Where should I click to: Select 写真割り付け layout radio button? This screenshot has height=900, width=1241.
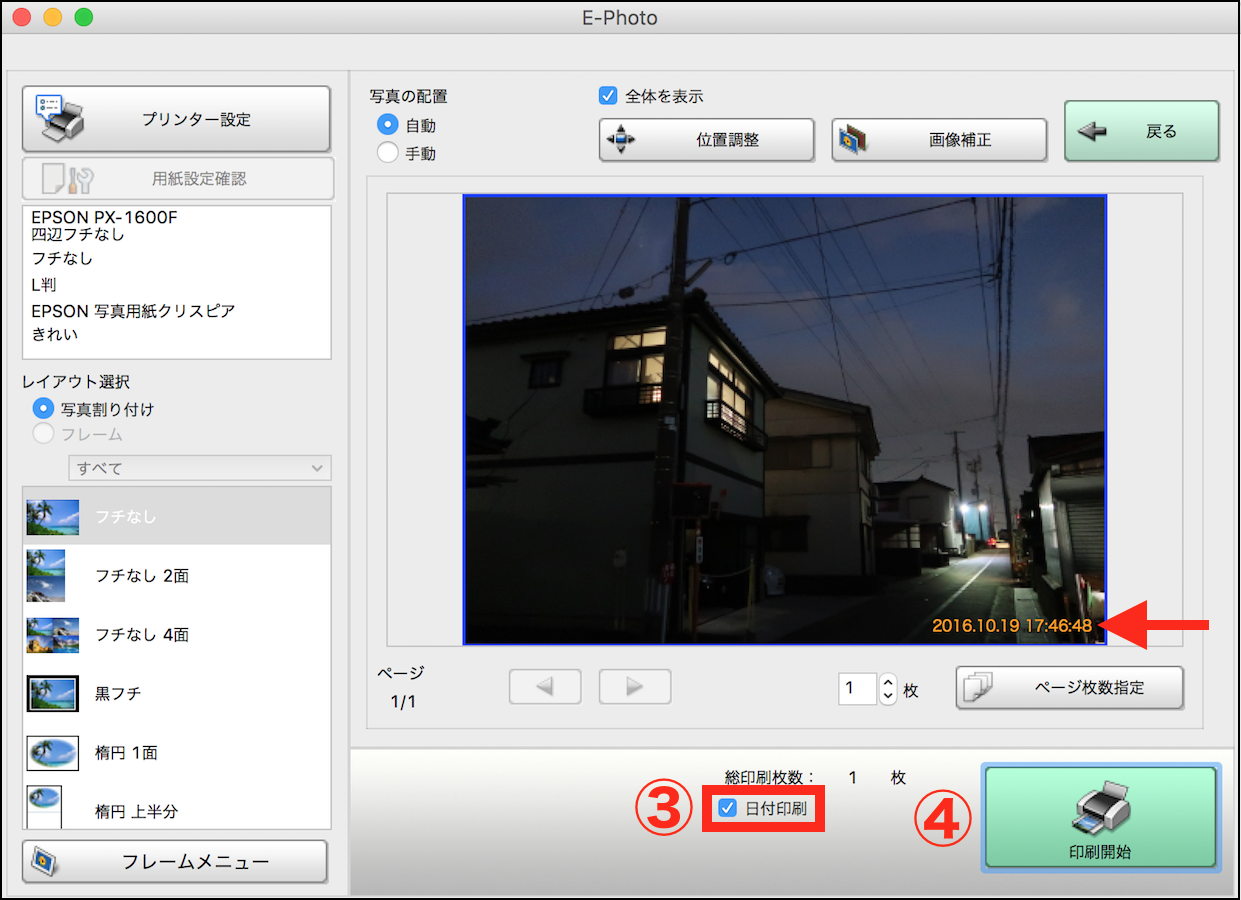[x=43, y=408]
